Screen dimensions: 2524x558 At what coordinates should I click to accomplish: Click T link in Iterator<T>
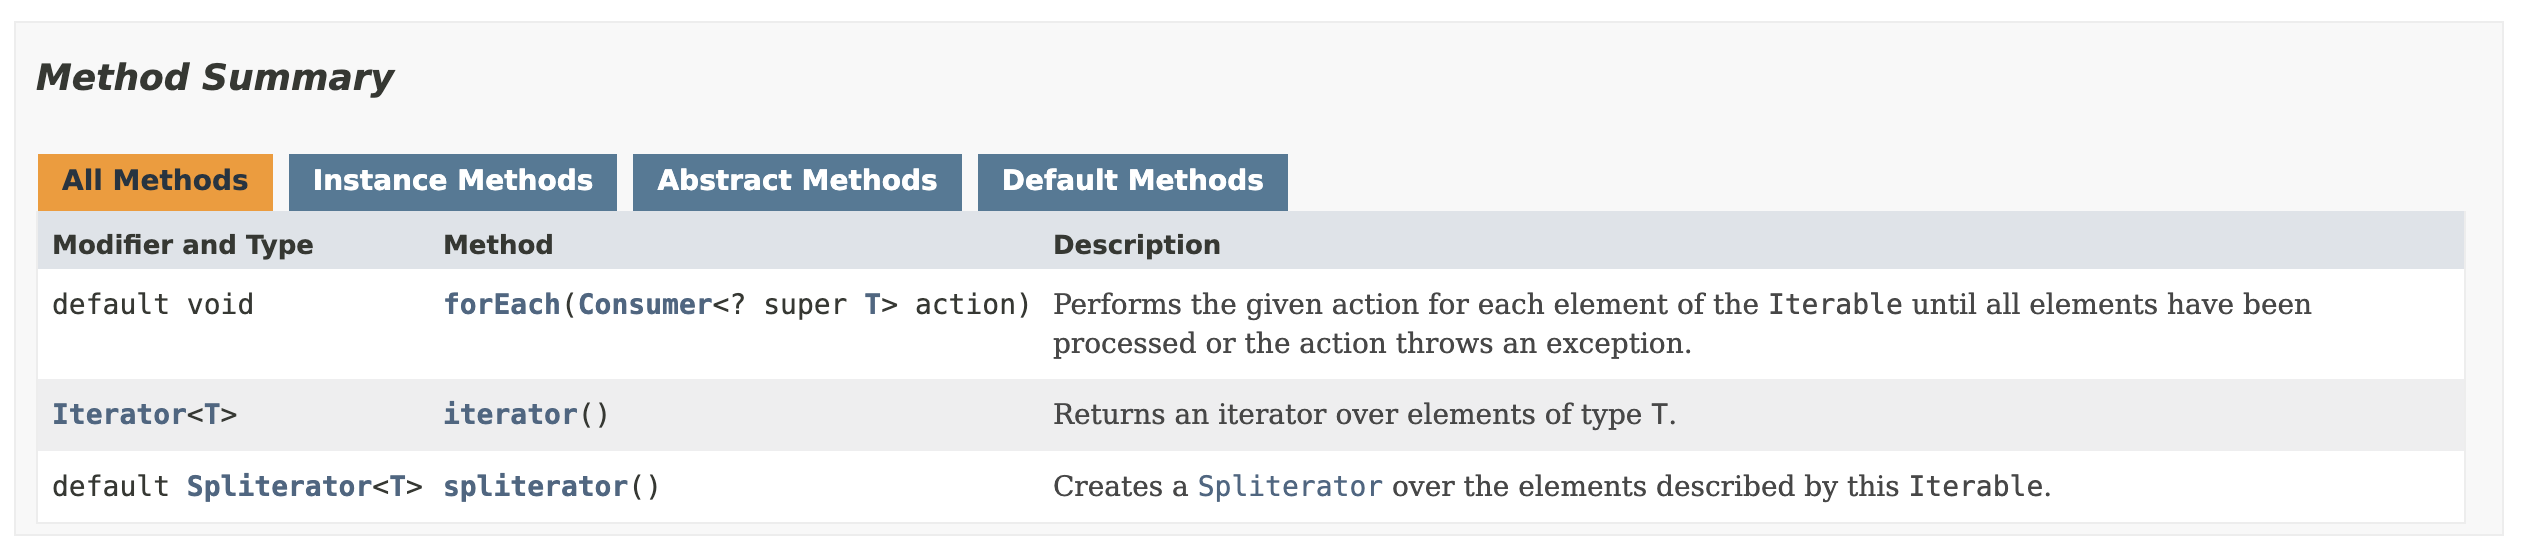click(x=212, y=415)
